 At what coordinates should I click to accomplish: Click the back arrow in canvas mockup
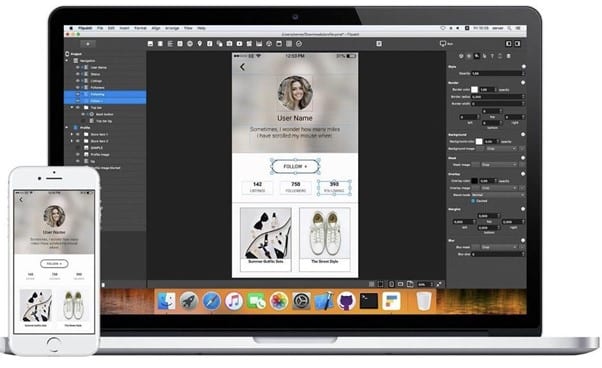[242, 67]
